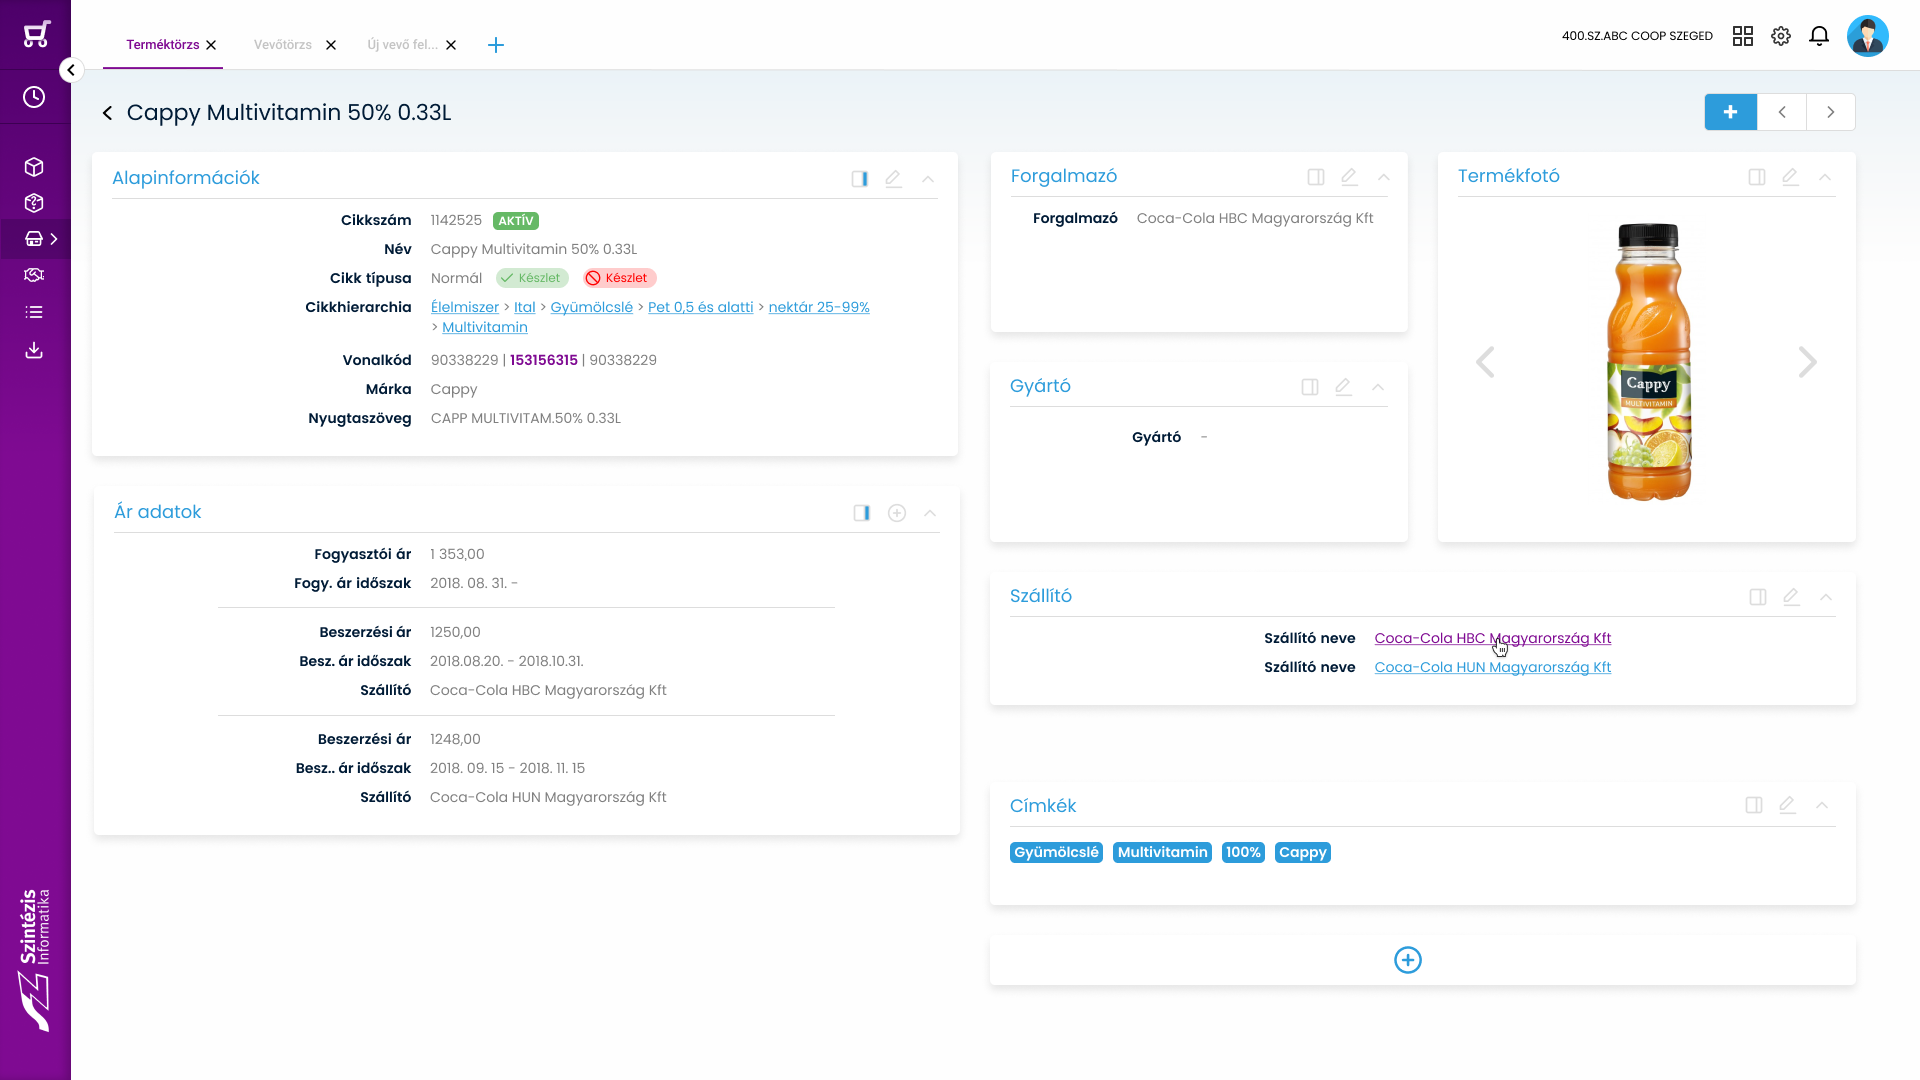Open a new tab with plus
The image size is (1920, 1080).
(x=496, y=45)
